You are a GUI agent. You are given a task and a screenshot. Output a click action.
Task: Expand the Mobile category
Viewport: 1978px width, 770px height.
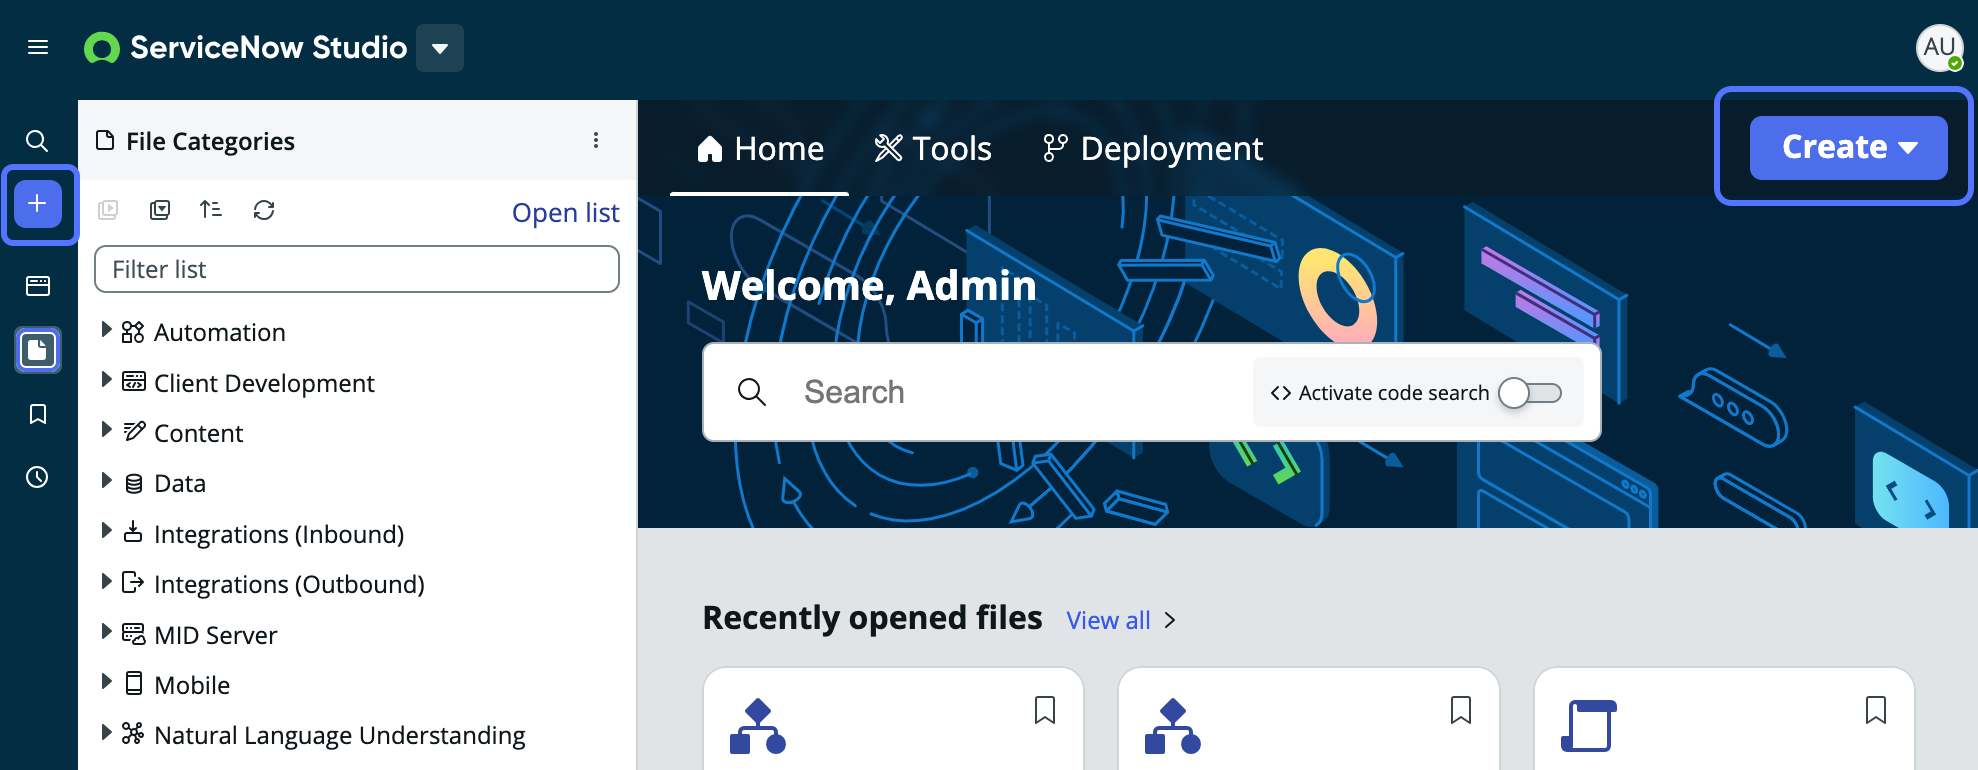coord(106,682)
